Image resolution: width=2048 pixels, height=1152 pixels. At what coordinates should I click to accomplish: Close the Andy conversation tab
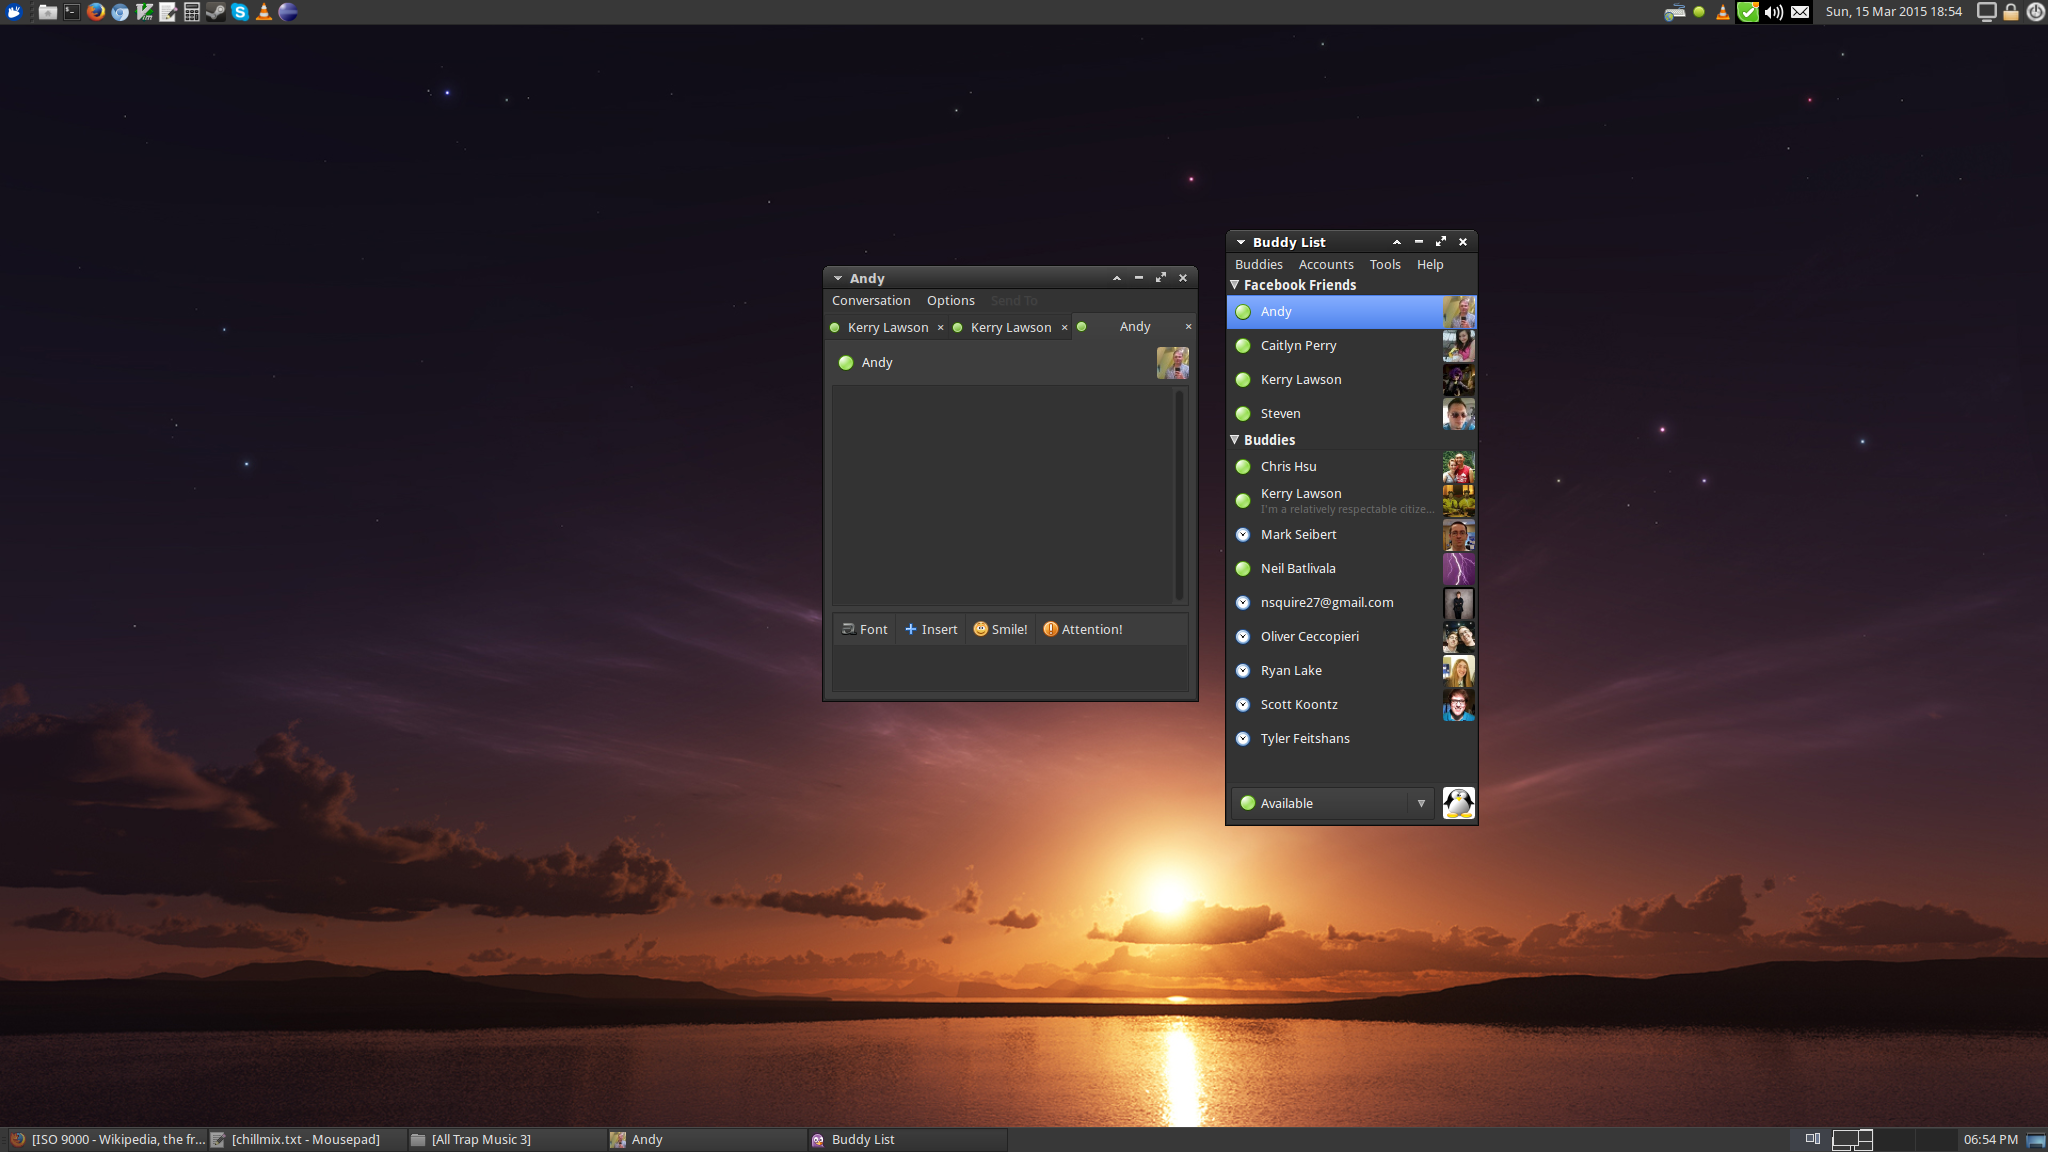click(x=1188, y=327)
